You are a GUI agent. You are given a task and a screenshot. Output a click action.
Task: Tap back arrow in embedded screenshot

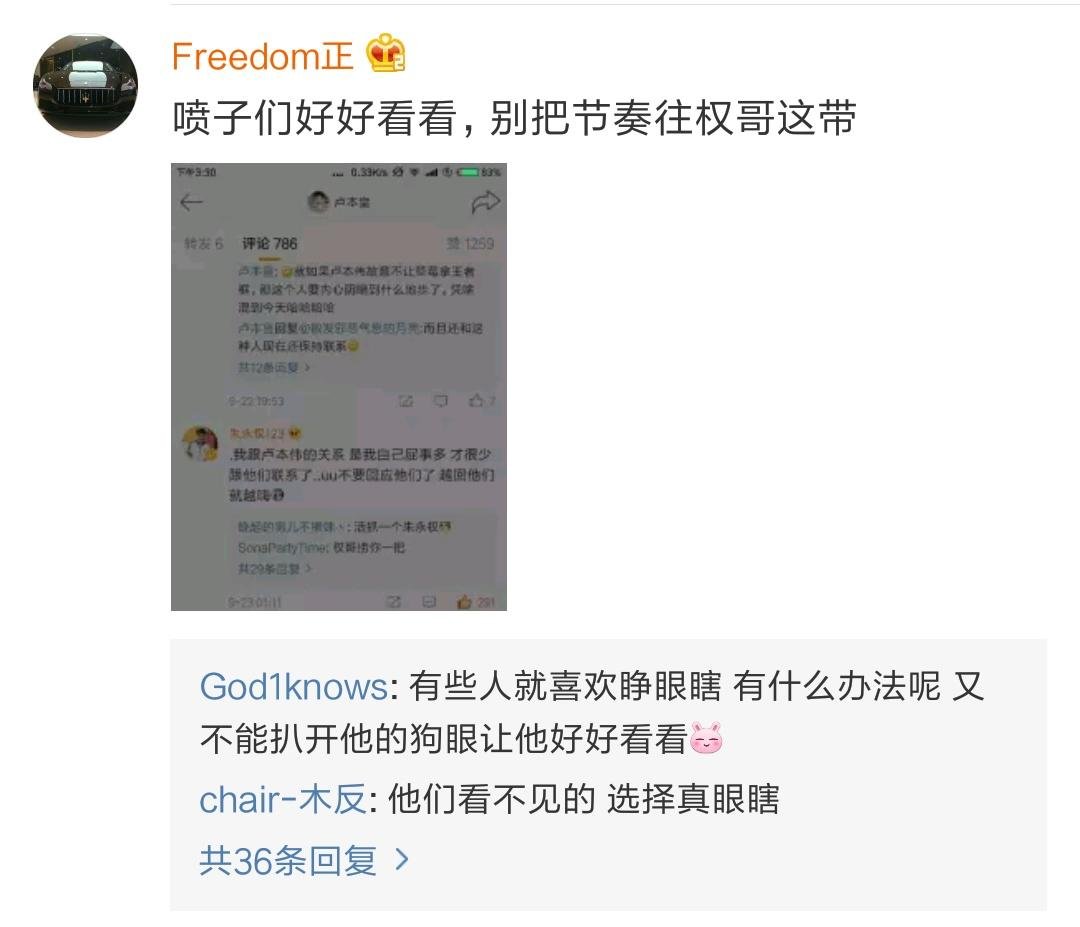191,202
